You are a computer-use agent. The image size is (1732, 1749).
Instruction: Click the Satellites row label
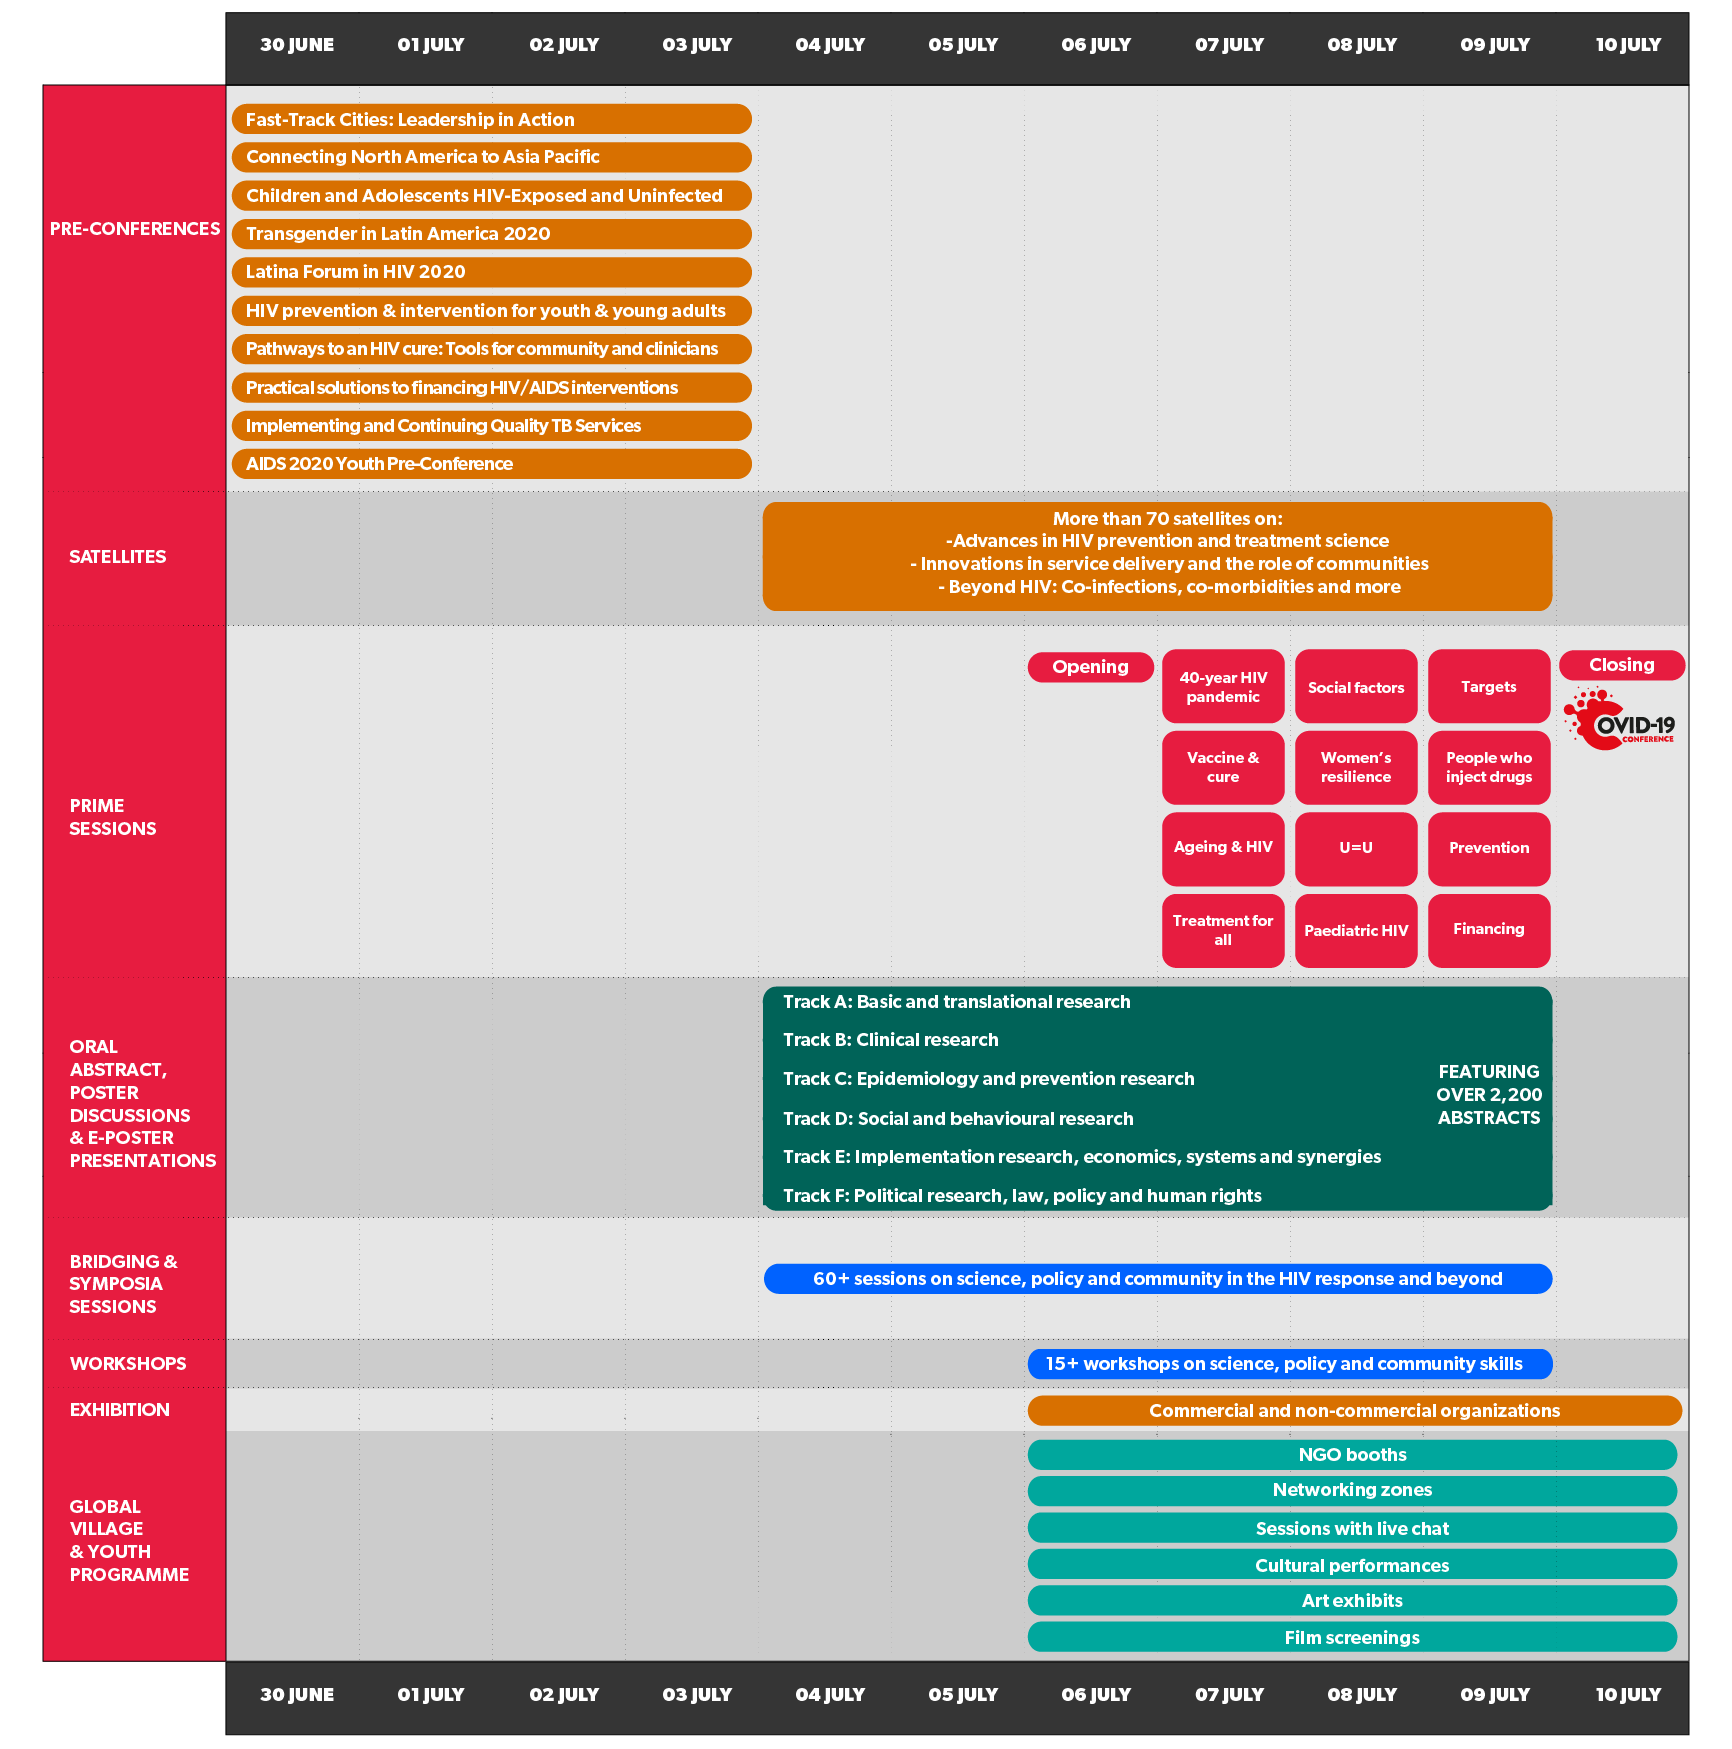[118, 557]
